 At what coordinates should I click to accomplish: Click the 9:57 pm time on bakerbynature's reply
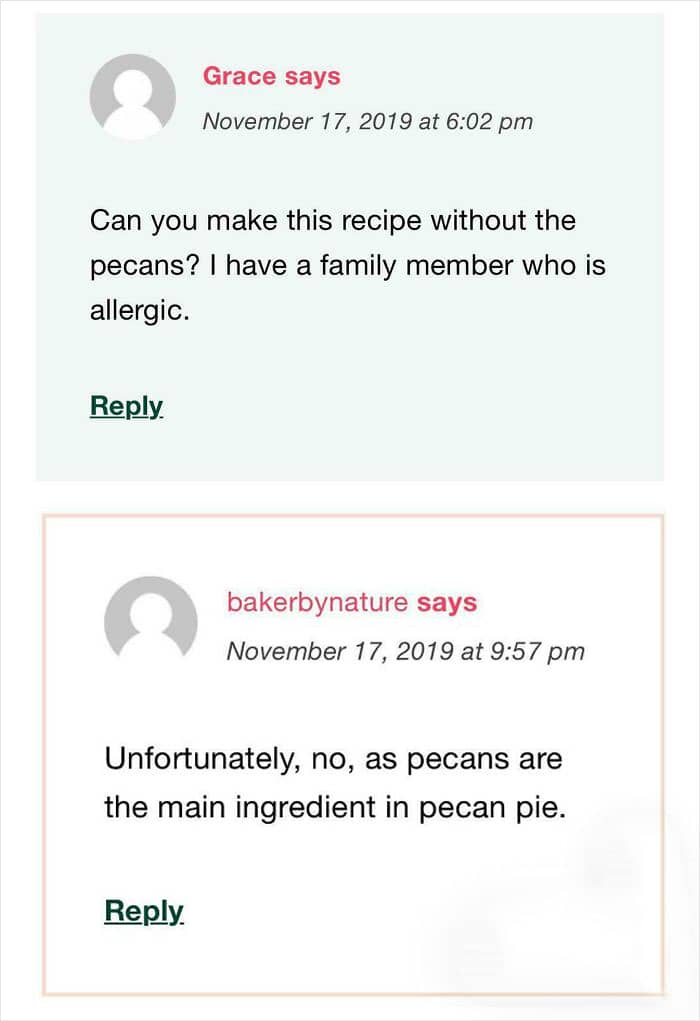pyautogui.click(x=537, y=652)
